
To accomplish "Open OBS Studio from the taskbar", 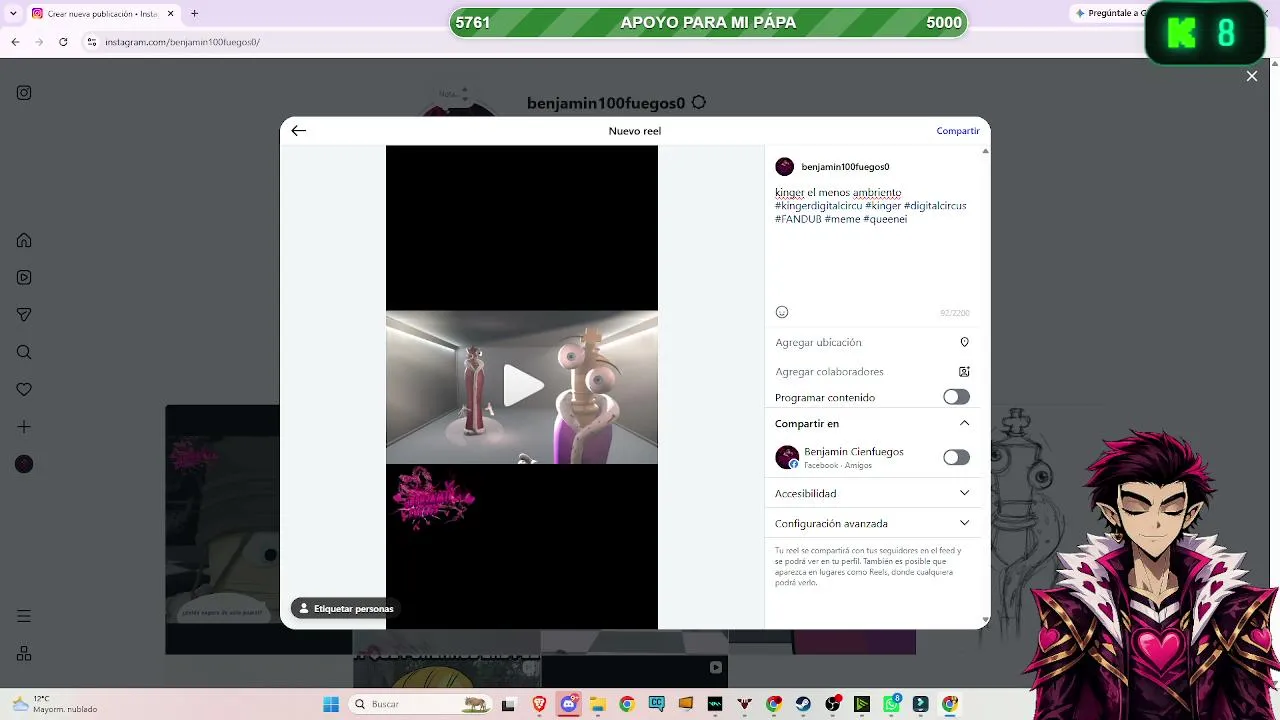I will 832,704.
